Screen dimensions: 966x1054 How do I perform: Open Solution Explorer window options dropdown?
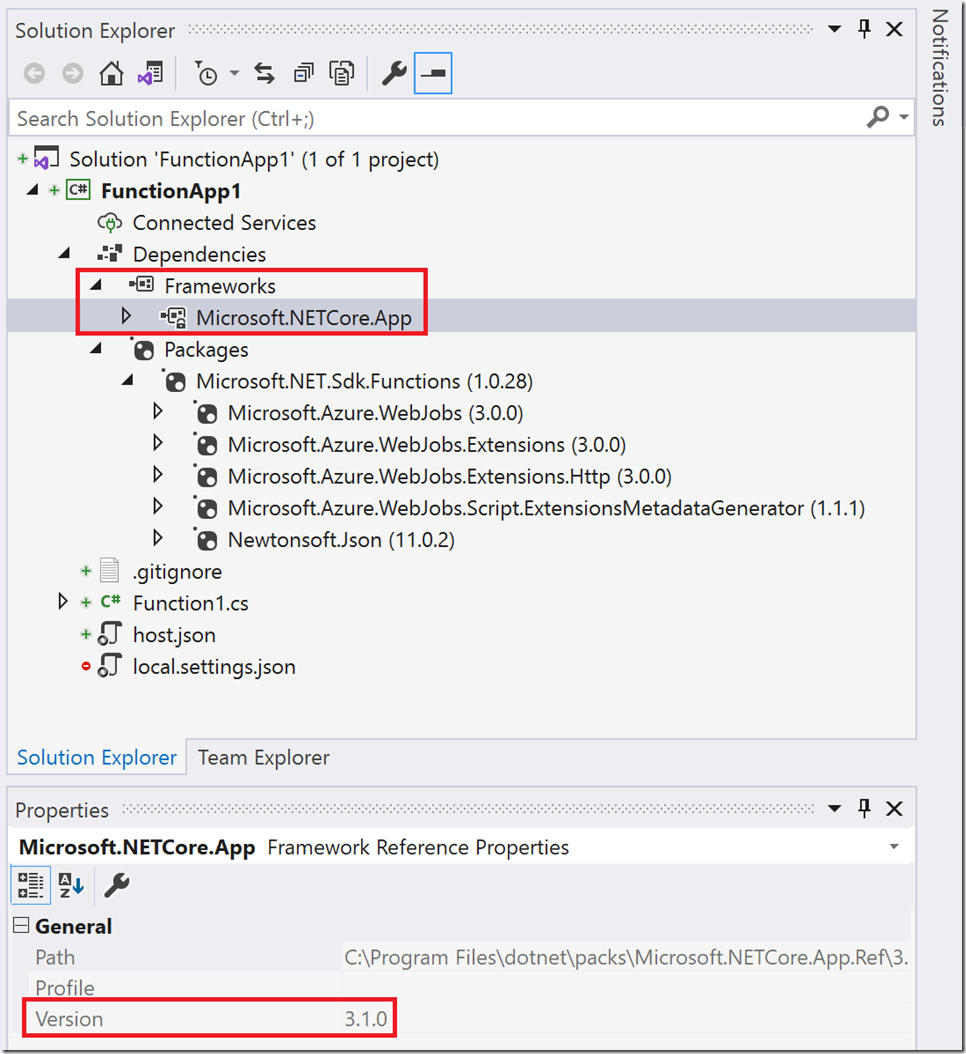pos(834,29)
